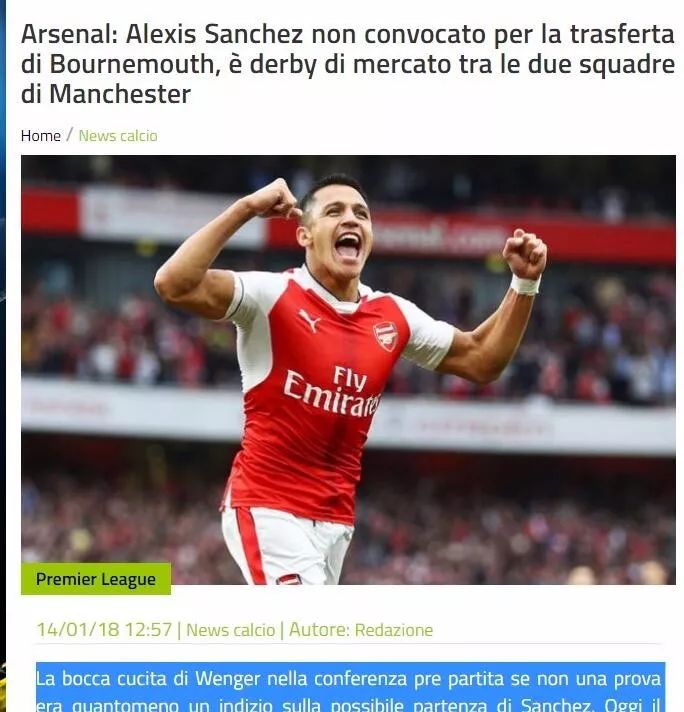Click the slash separator in the breadcrumb
The image size is (684, 712).
(69, 135)
